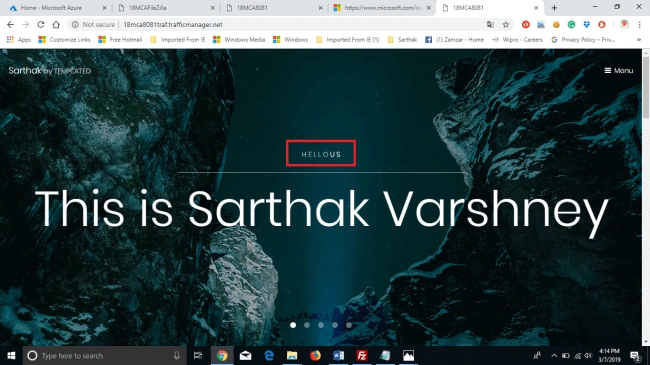Open a new browser tab
This screenshot has width=650, height=365.
click(x=554, y=8)
